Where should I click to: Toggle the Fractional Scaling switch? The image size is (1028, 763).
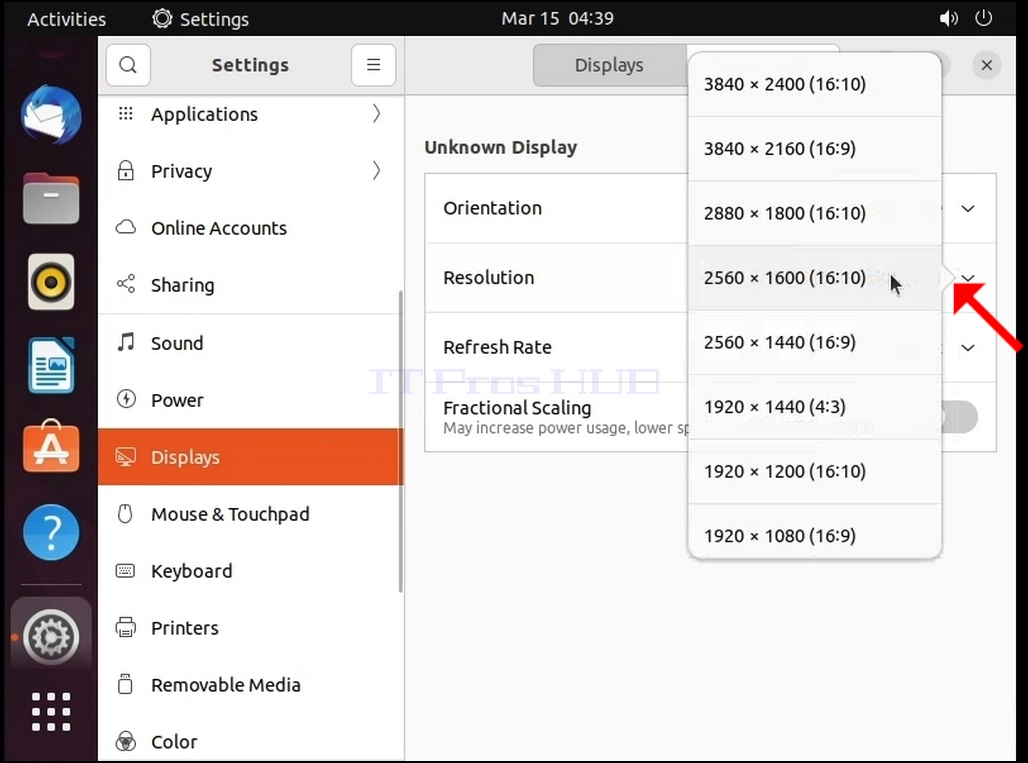[960, 417]
